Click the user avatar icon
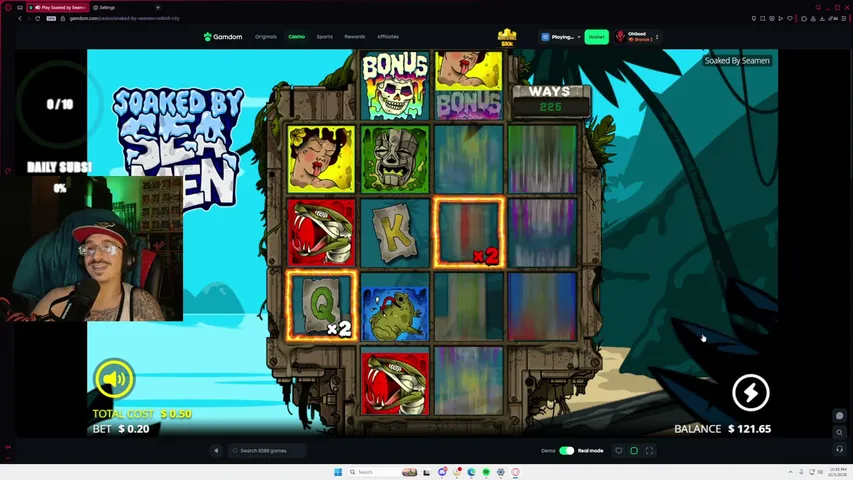 pyautogui.click(x=620, y=36)
